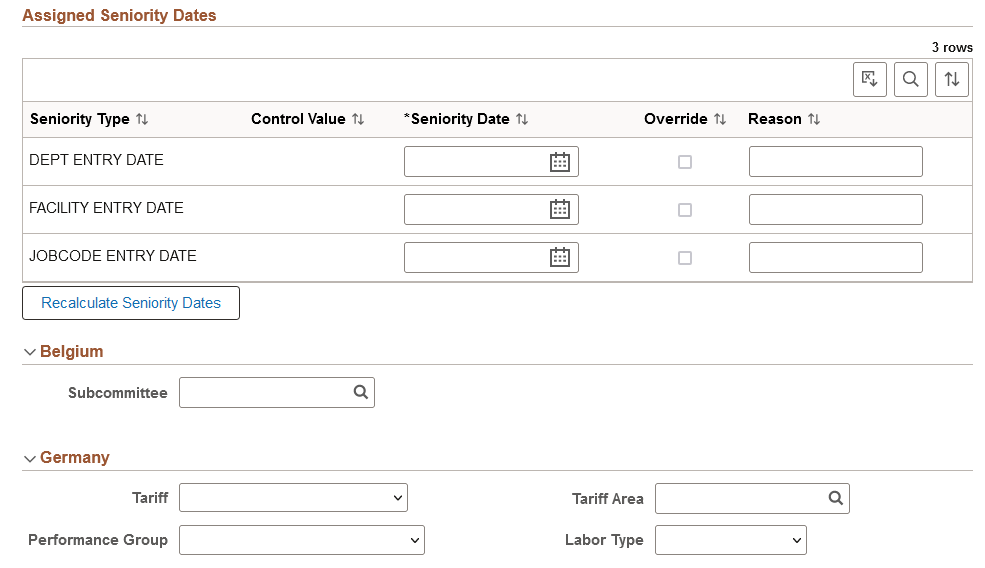Image resolution: width=985 pixels, height=568 pixels.
Task: Collapse the Belgium section
Action: point(30,352)
